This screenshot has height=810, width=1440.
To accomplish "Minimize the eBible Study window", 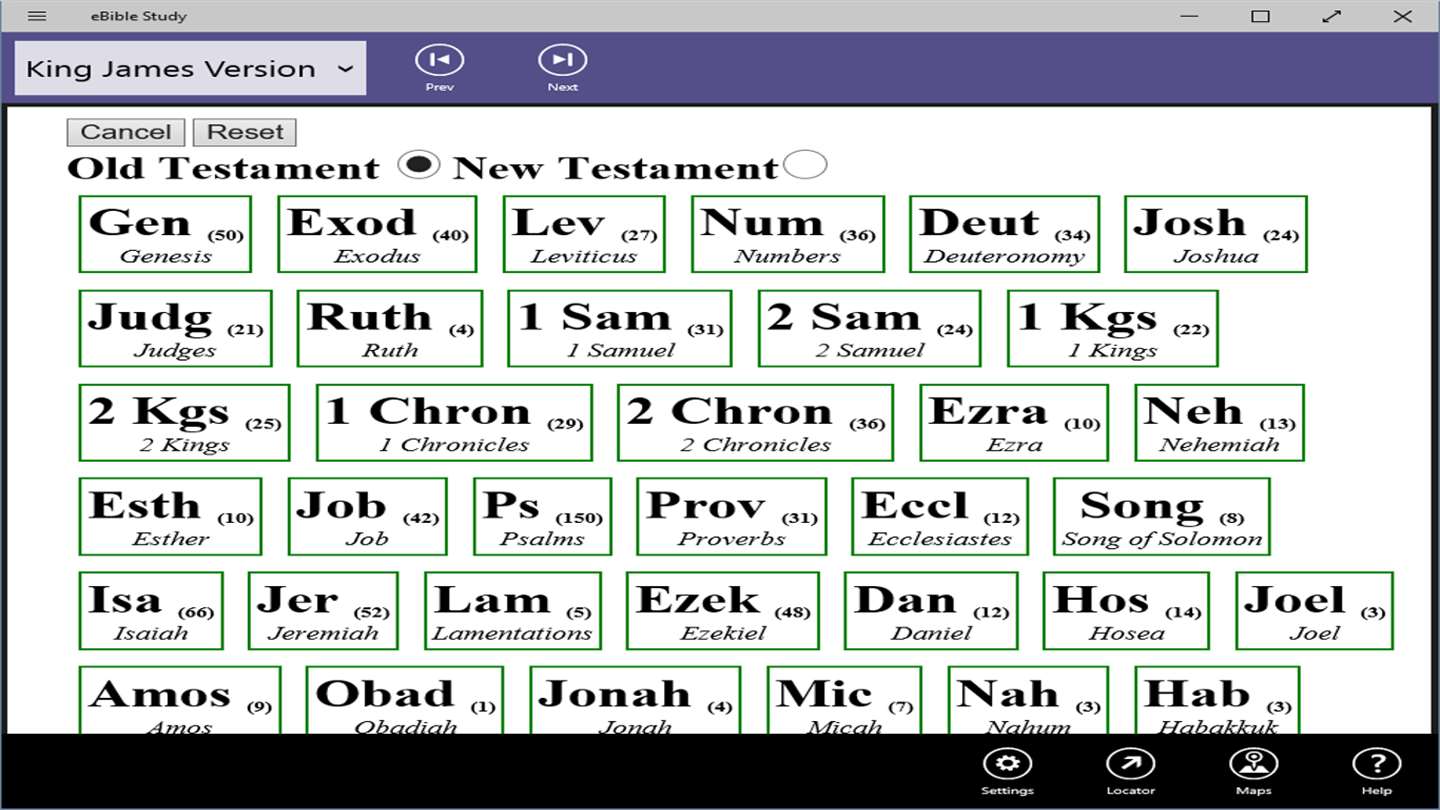I will (x=1189, y=16).
